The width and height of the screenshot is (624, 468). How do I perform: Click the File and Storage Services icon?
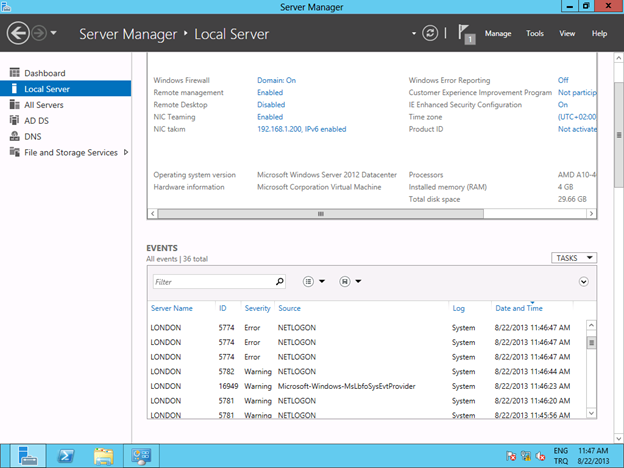click(14, 152)
